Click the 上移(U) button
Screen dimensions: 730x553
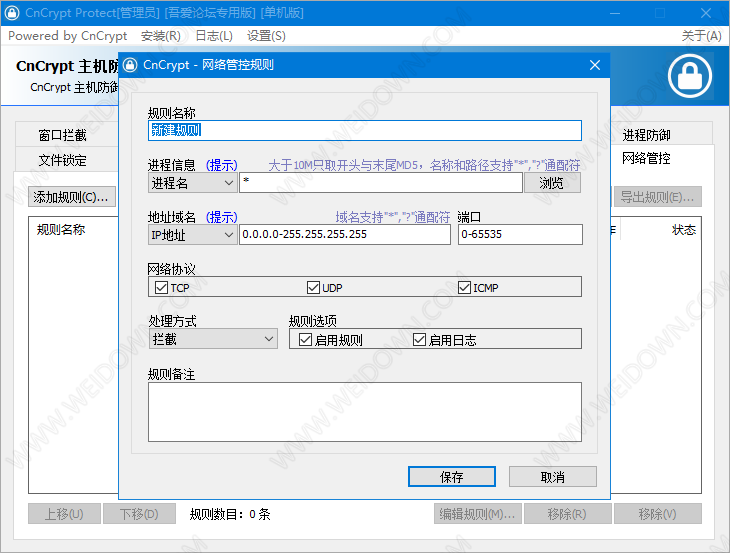pos(64,514)
